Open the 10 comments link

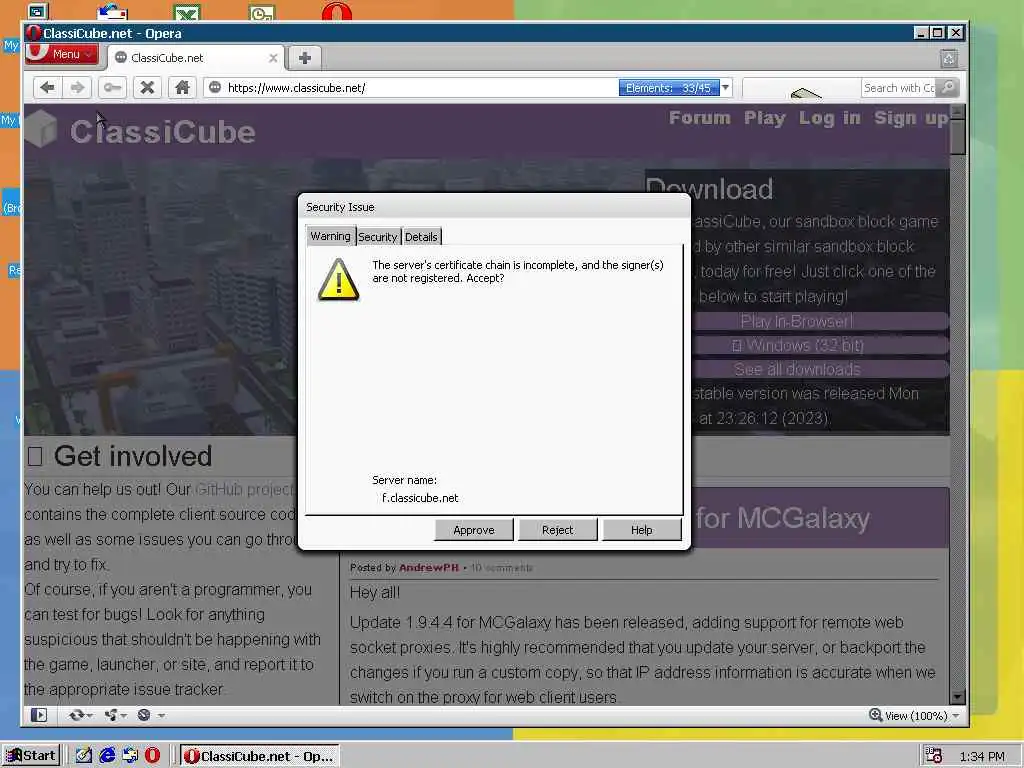coord(501,568)
